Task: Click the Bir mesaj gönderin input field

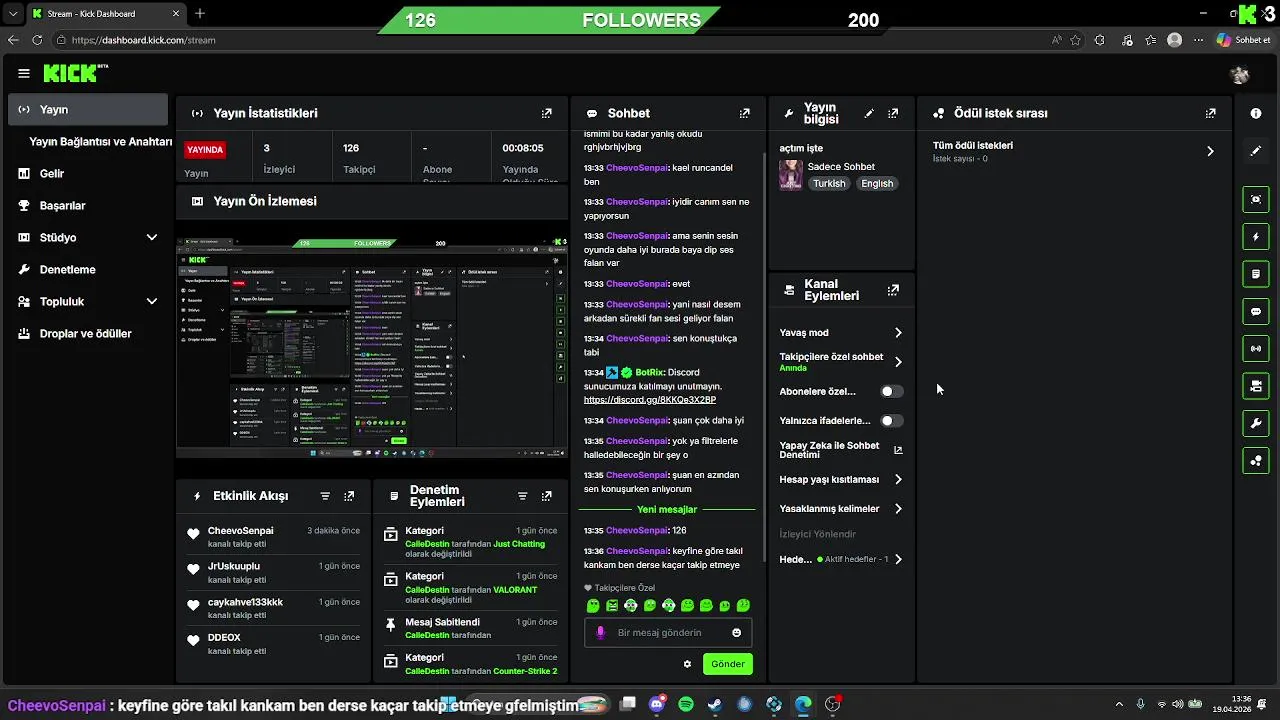Action: click(x=668, y=632)
